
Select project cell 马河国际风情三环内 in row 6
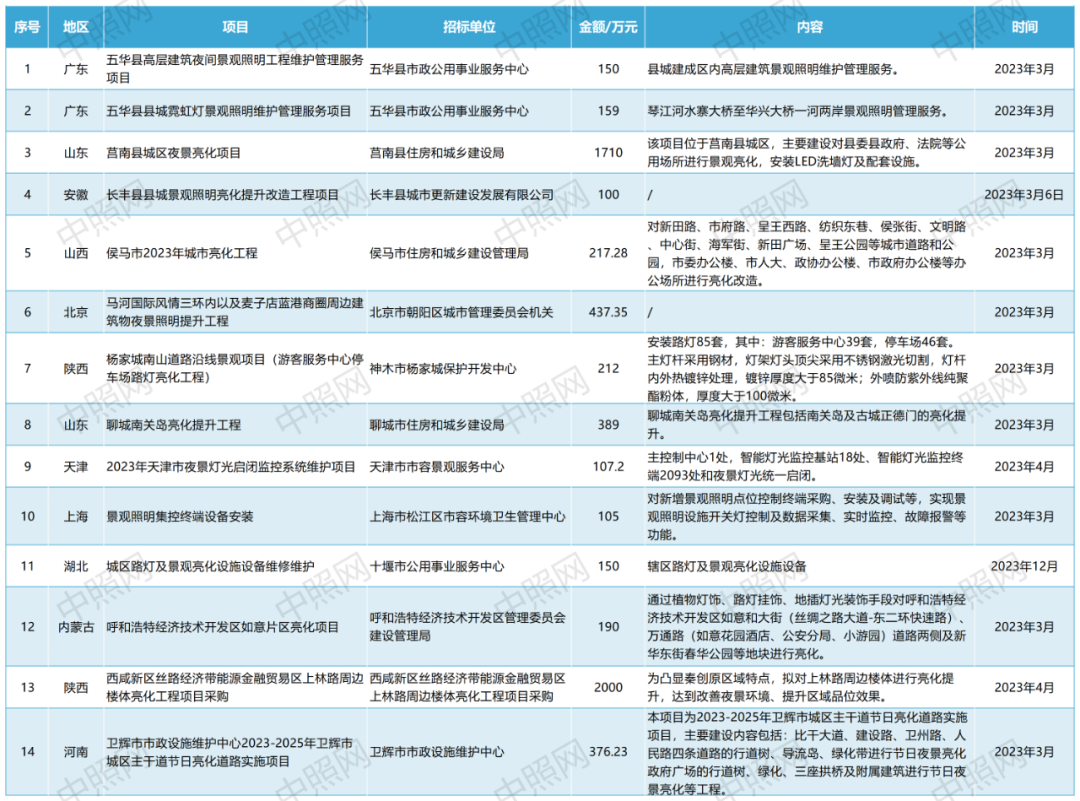tap(235, 312)
